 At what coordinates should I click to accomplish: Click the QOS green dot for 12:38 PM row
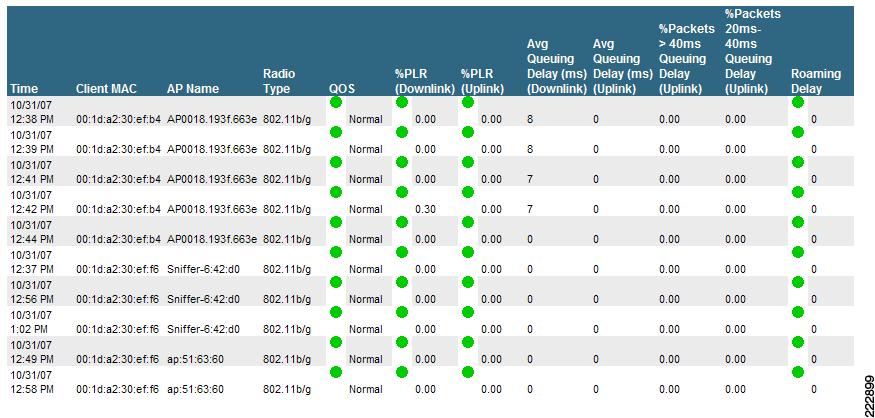335,102
